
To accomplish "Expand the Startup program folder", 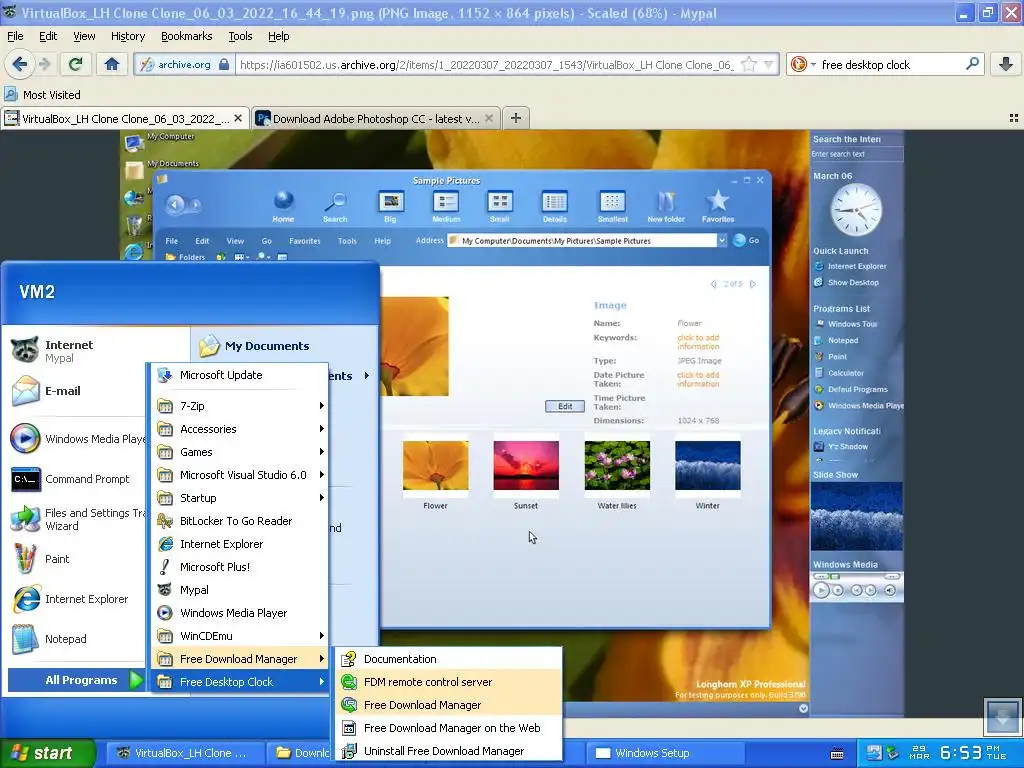I will click(240, 498).
